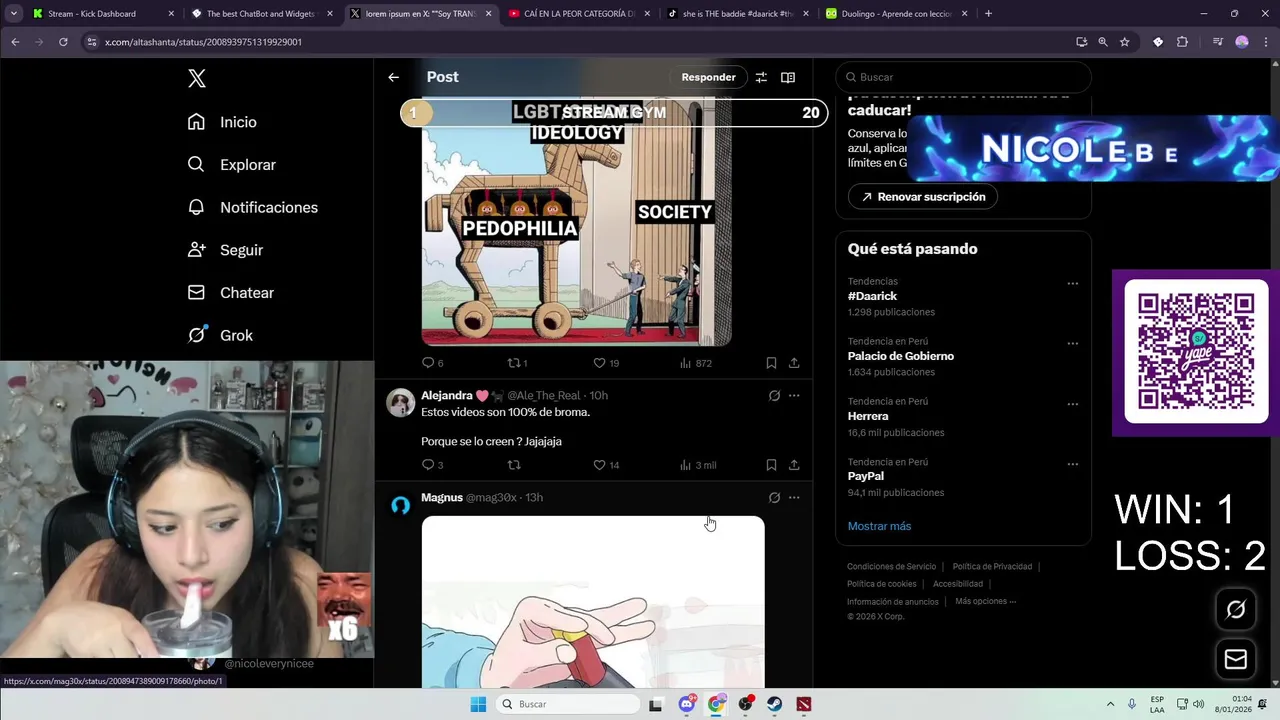Switch to the daarick TikTok tab

(737, 14)
